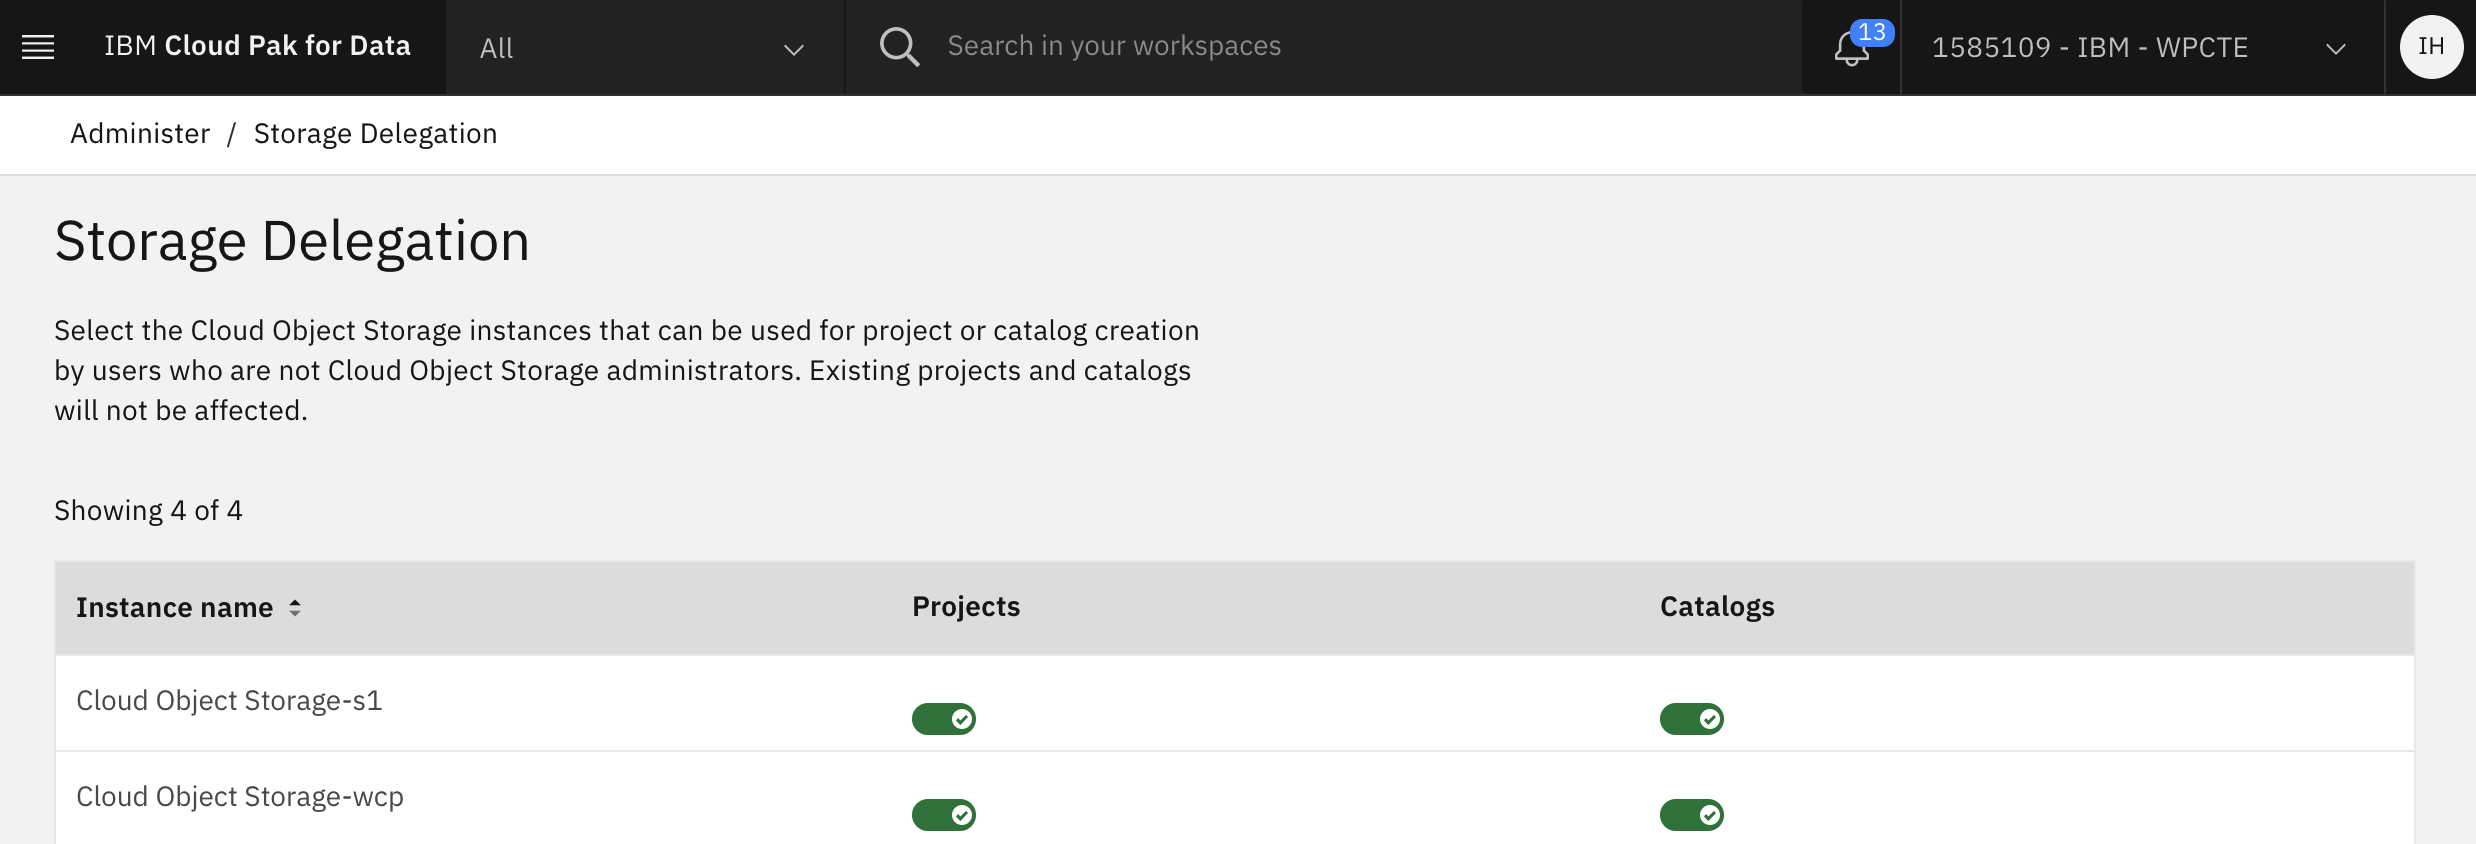This screenshot has height=844, width=2476.
Task: Click the Storage Delegation page heading
Action: [x=292, y=242]
